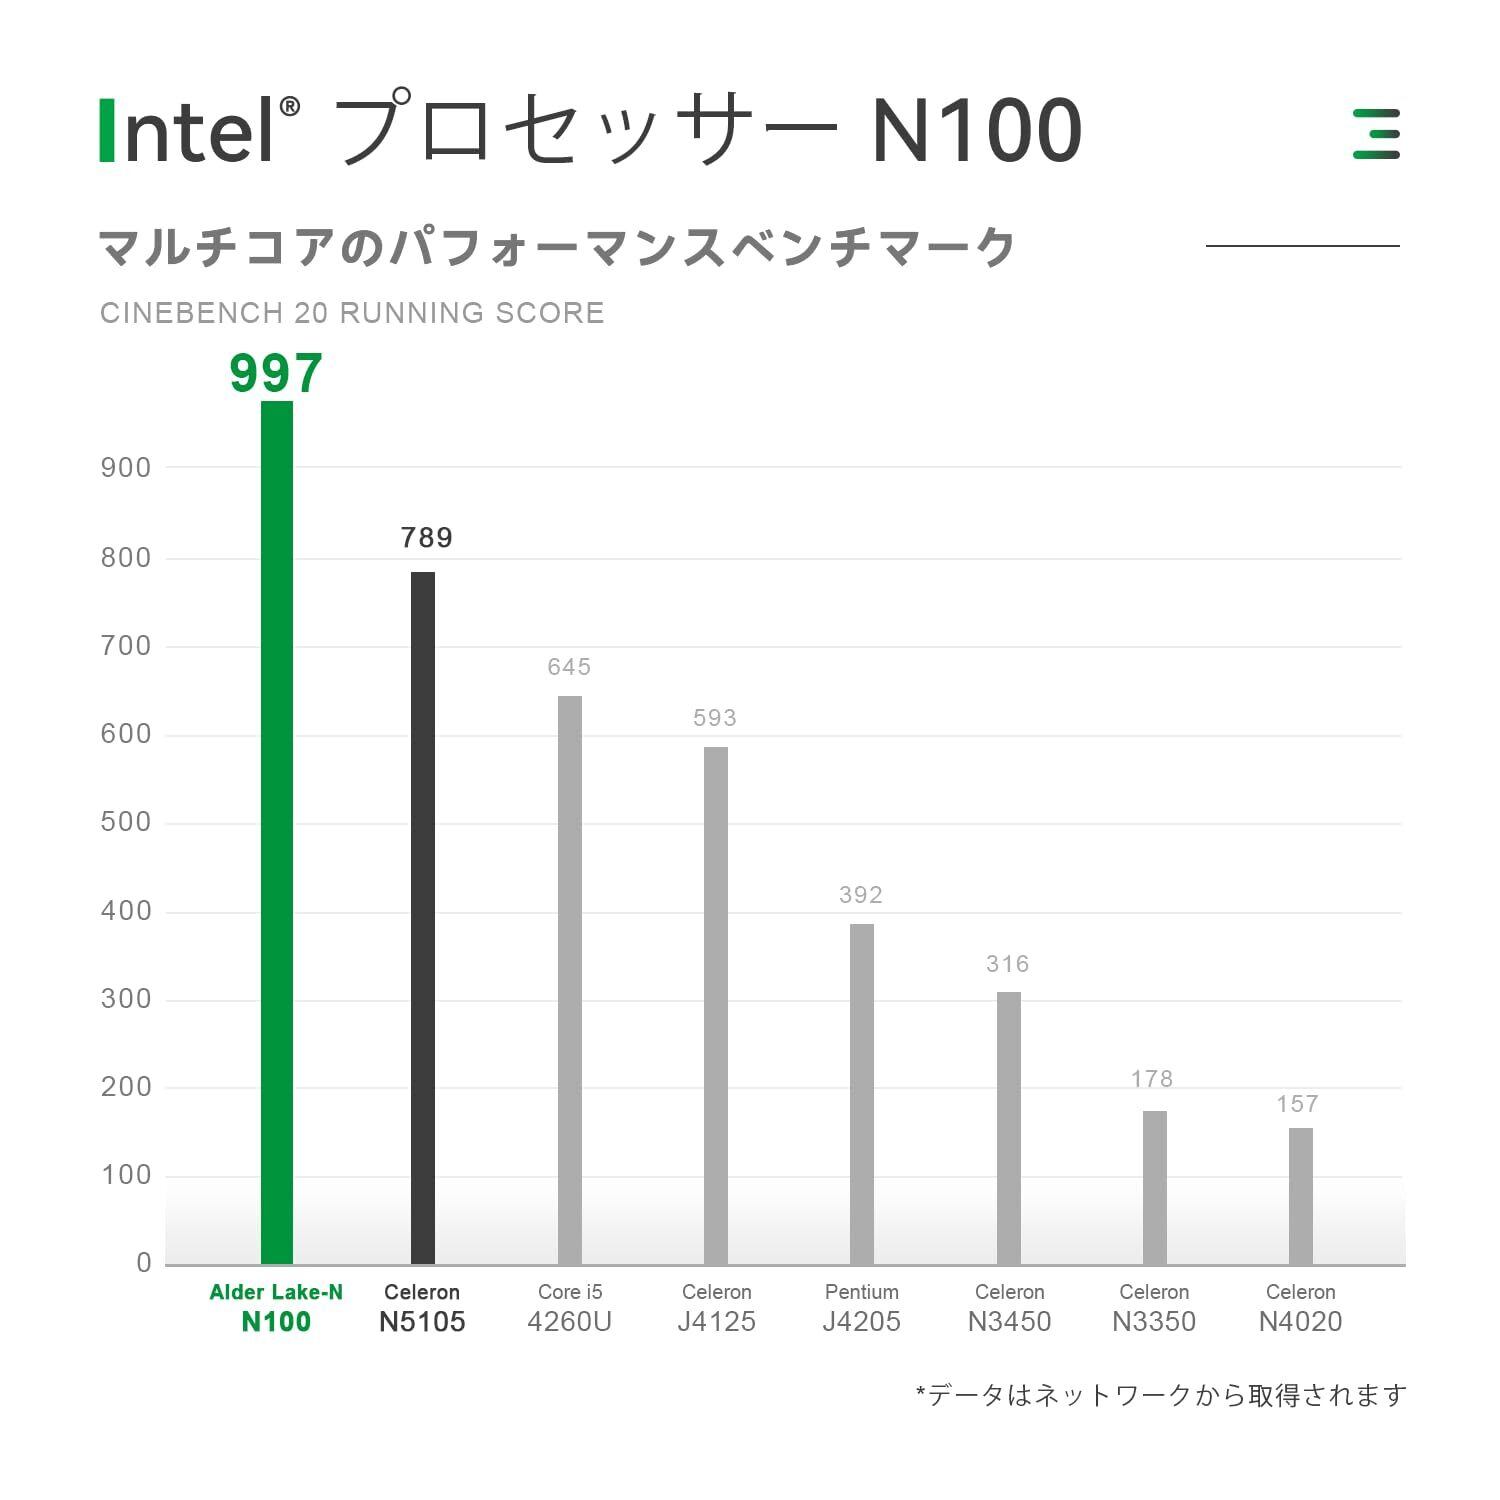Click the 900 y-axis tick label
Image resolution: width=1500 pixels, height=1500 pixels.
pos(126,467)
